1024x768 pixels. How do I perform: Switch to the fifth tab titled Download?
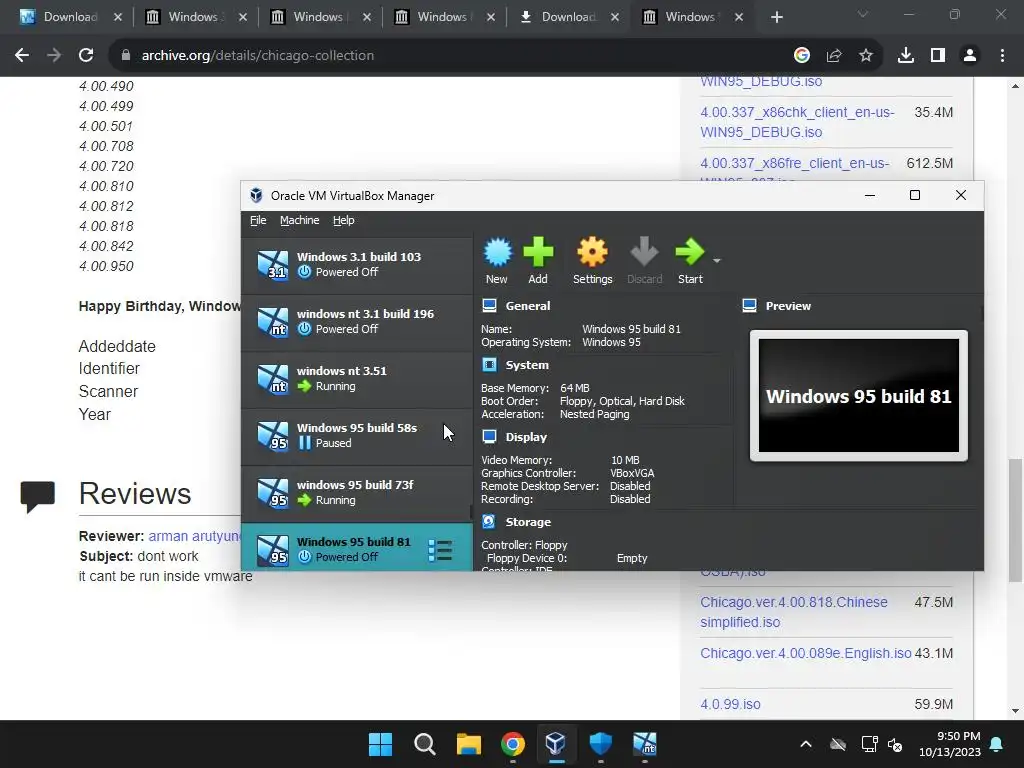568,17
